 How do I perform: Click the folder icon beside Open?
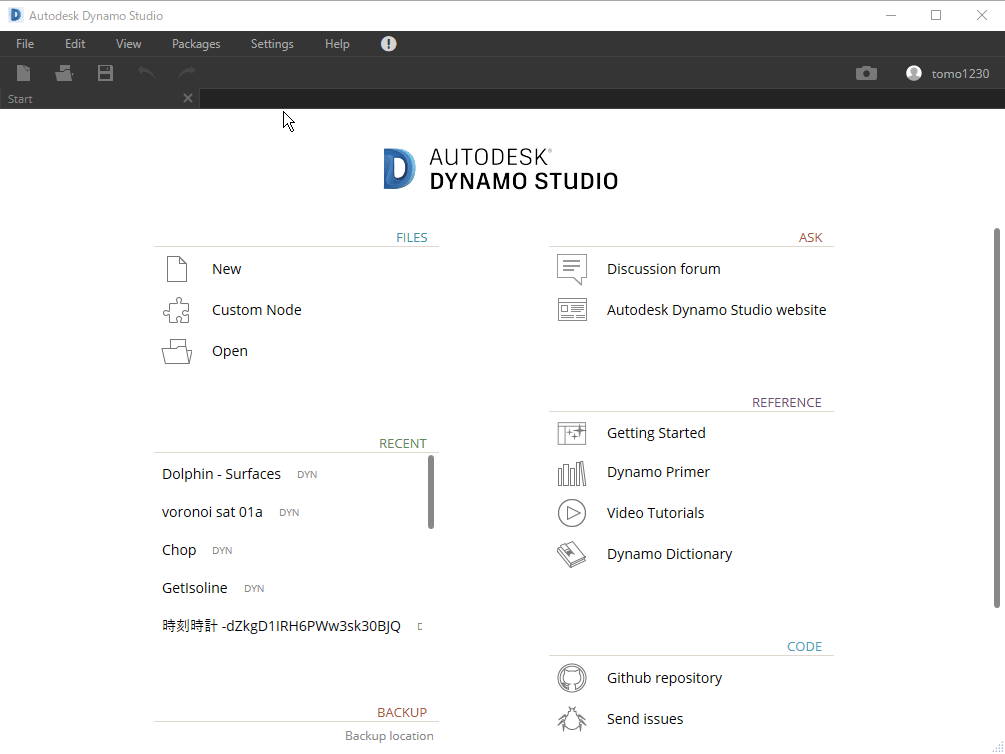[177, 351]
